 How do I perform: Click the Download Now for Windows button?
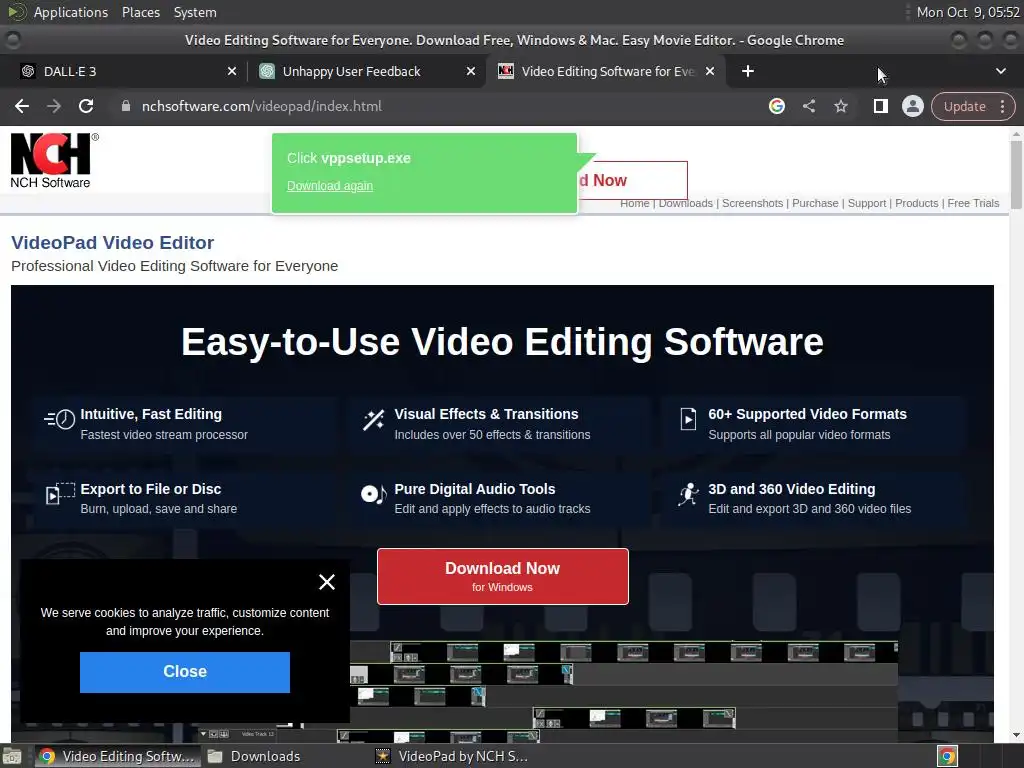pos(503,577)
